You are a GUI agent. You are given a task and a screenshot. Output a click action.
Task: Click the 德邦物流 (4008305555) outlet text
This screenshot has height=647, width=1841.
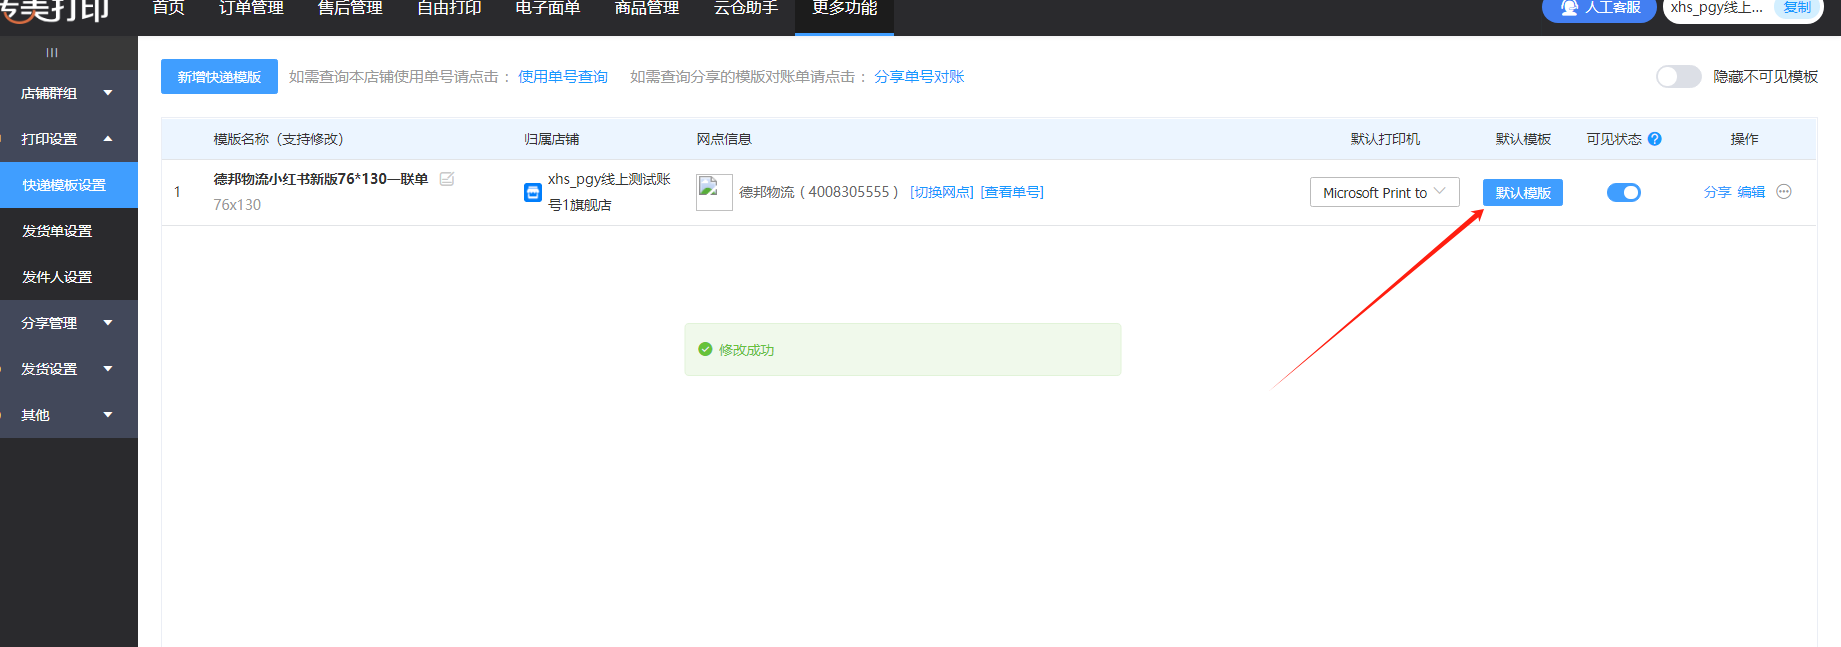click(819, 192)
